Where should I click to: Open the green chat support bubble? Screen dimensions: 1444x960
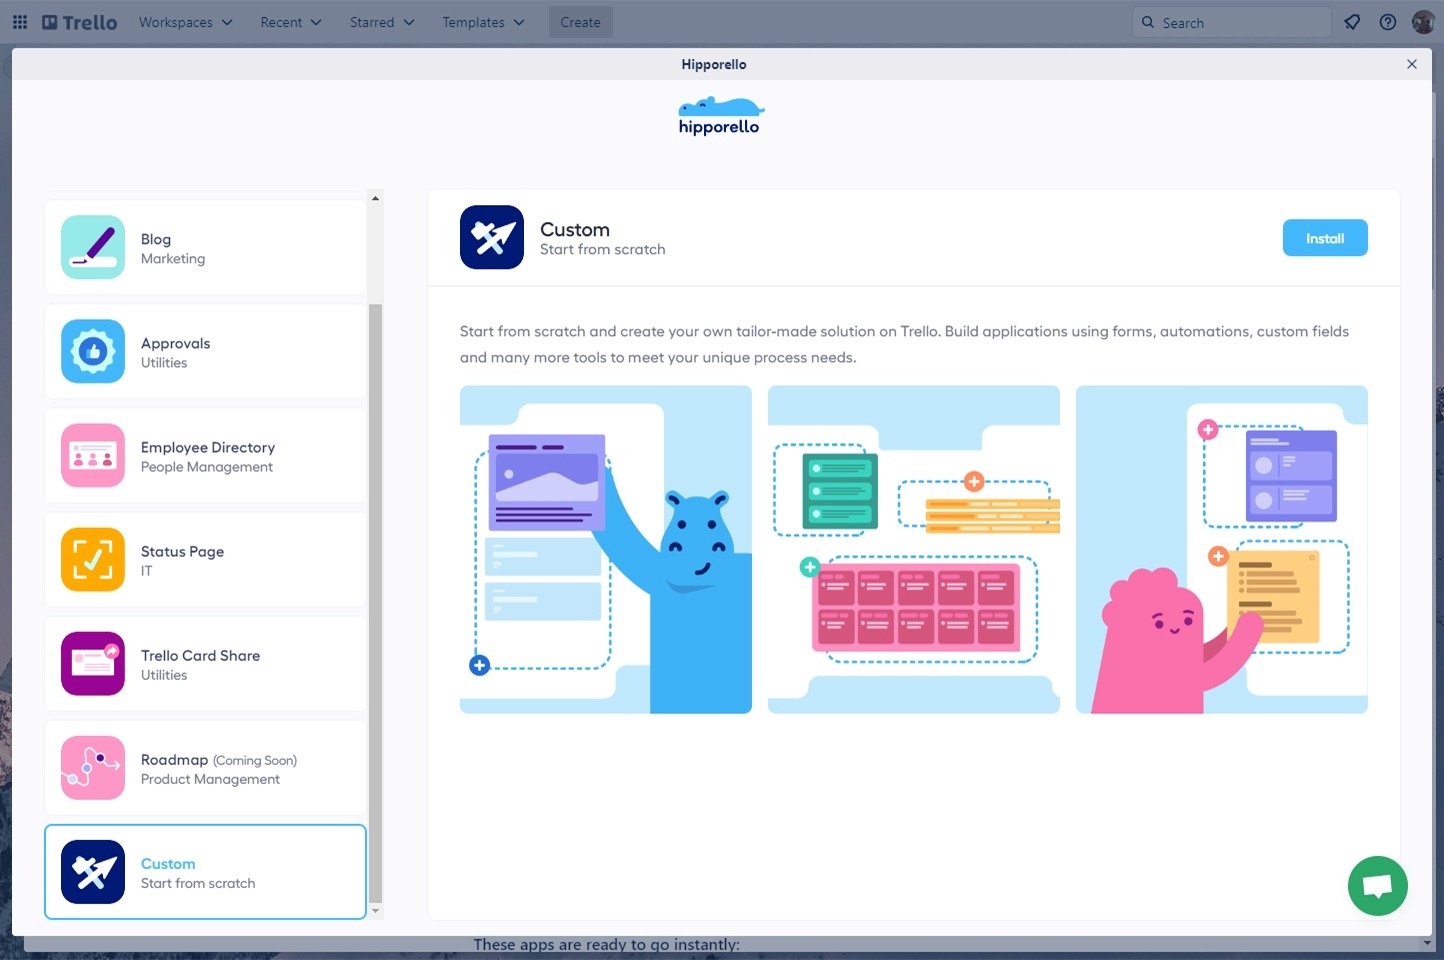coord(1378,885)
